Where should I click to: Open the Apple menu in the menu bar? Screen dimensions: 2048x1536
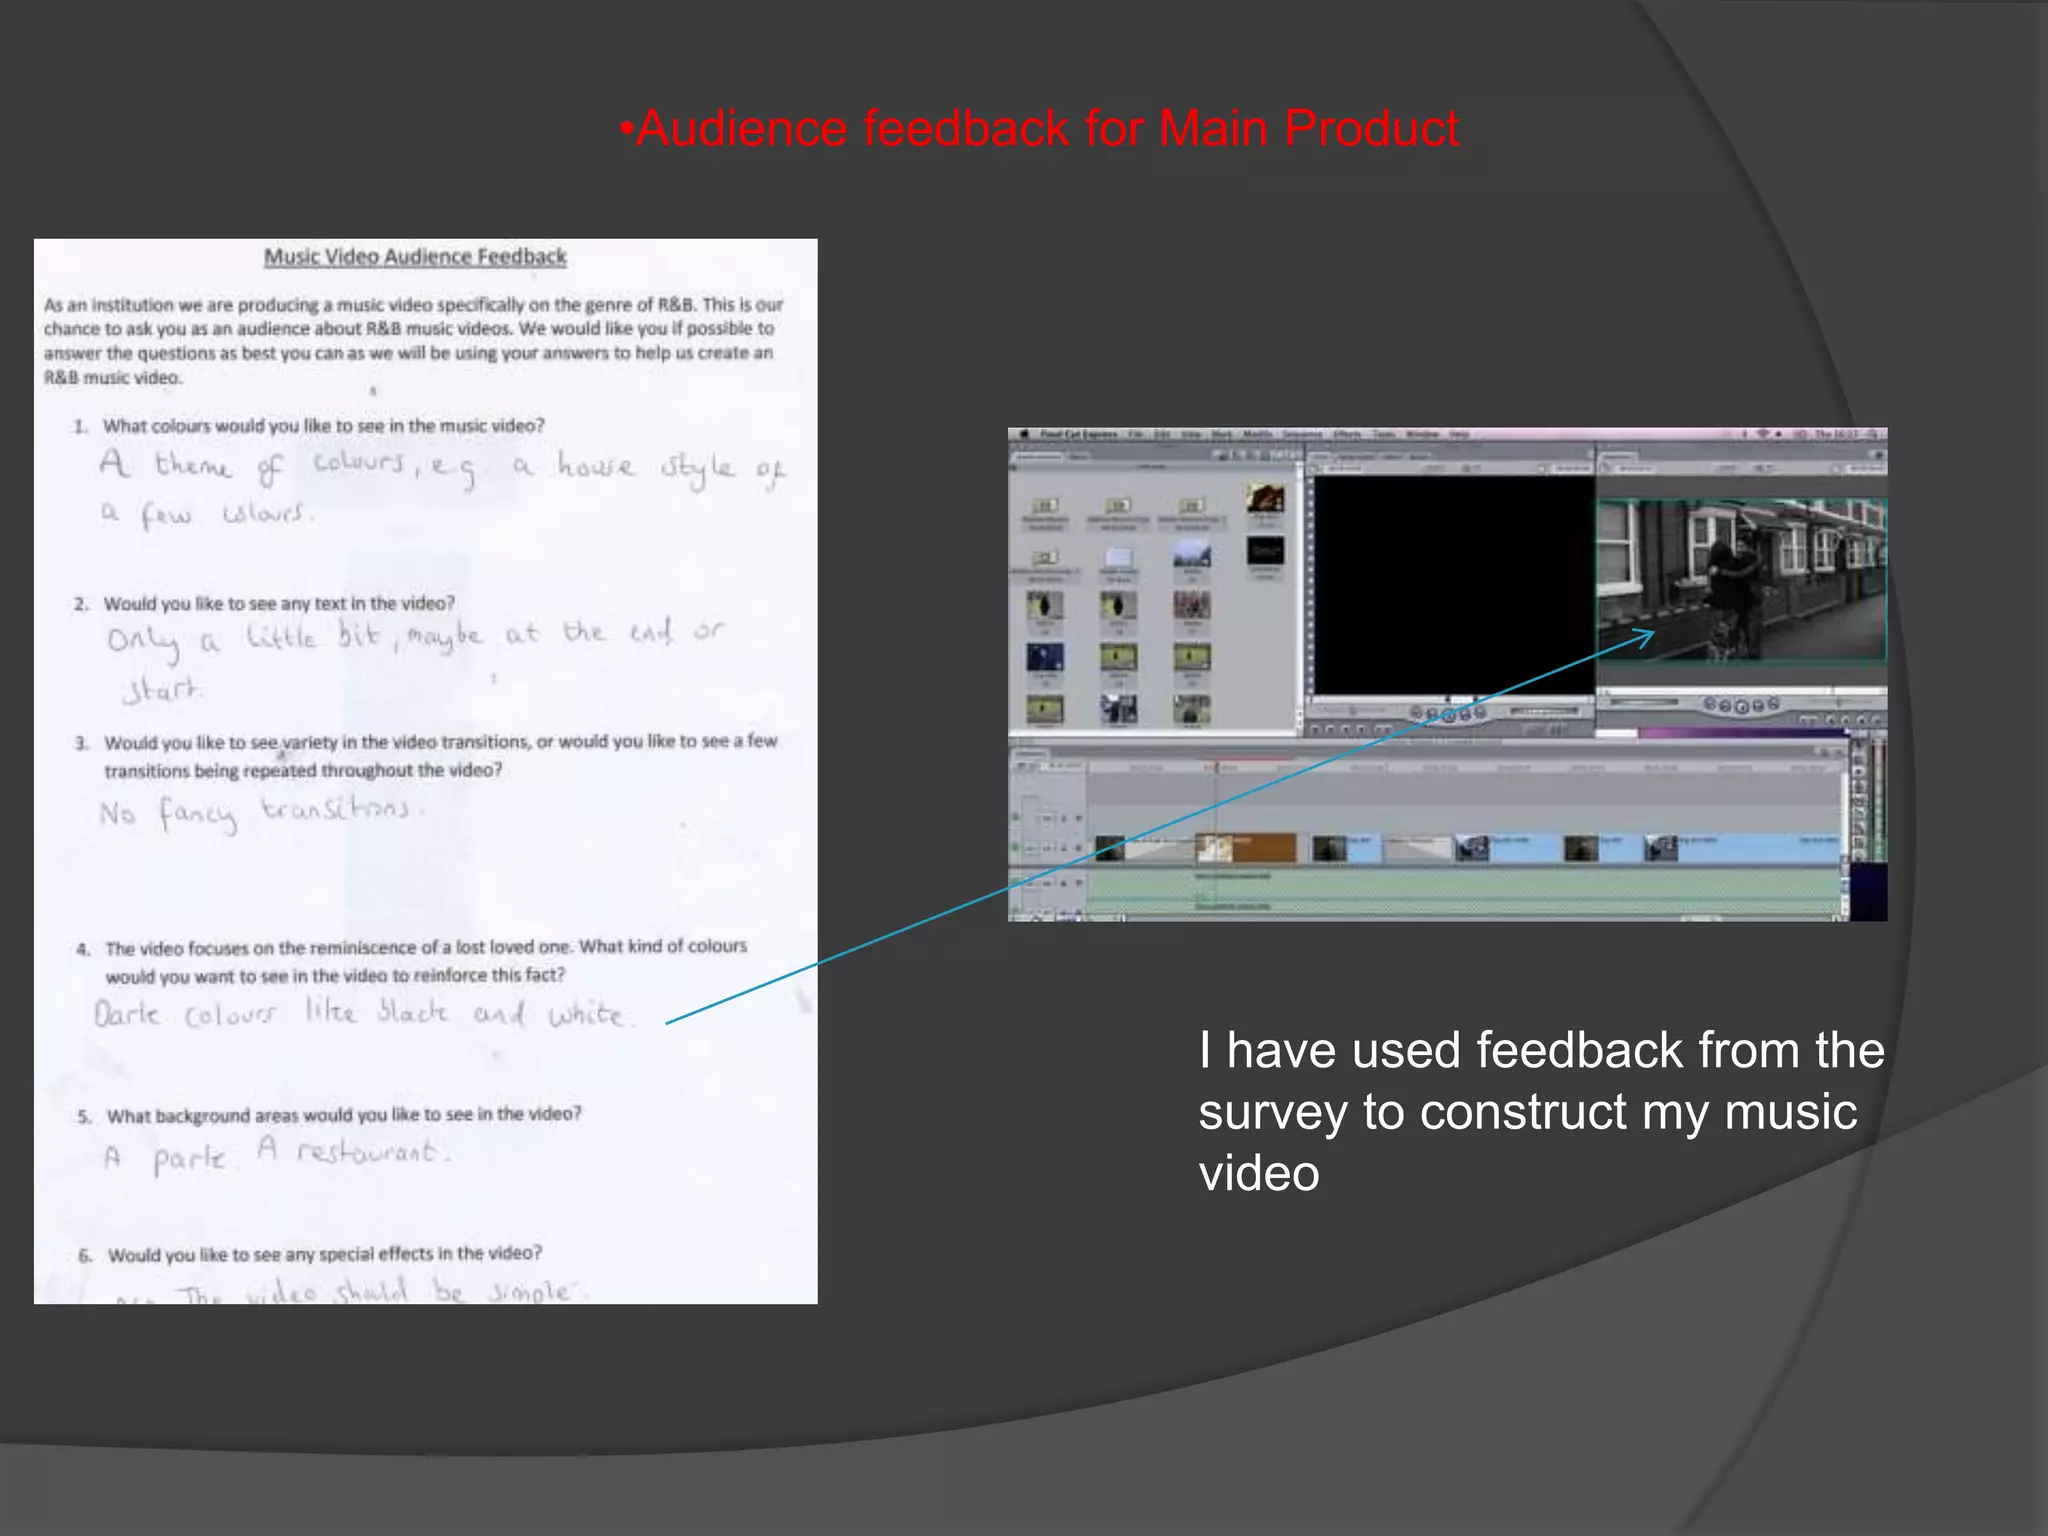tap(1023, 434)
